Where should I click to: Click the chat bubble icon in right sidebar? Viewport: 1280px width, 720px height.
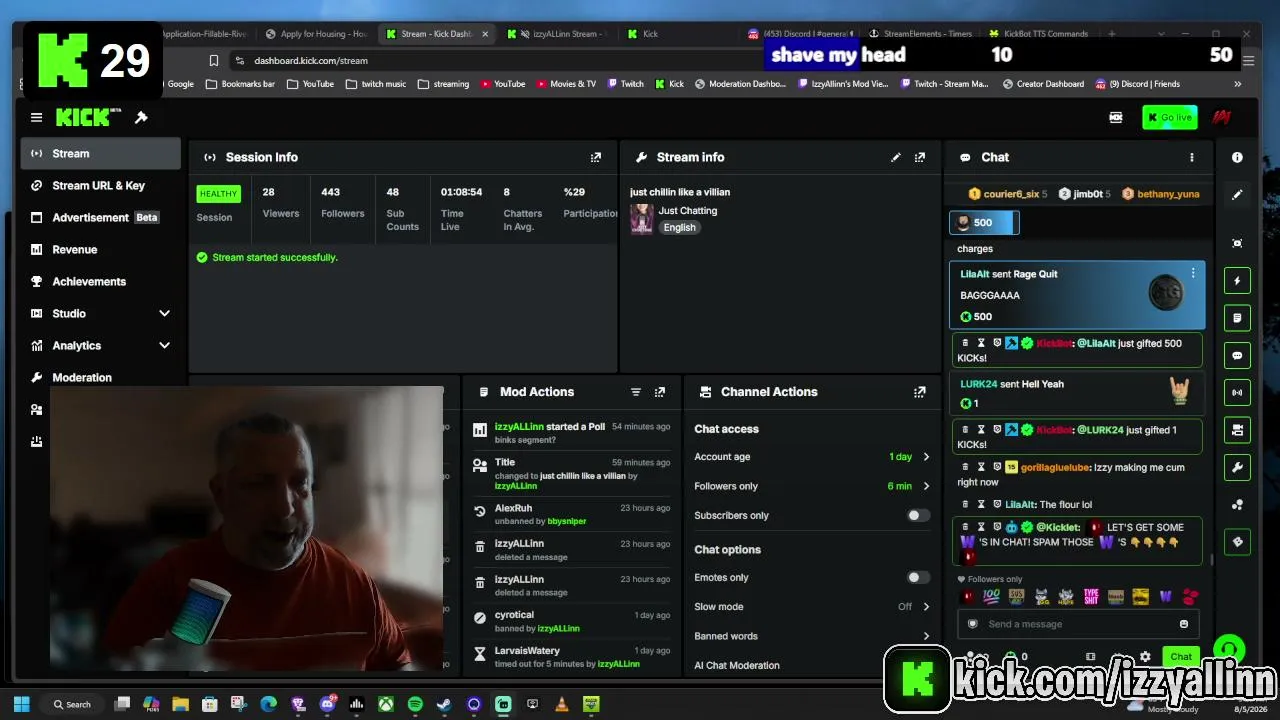pyautogui.click(x=1237, y=355)
